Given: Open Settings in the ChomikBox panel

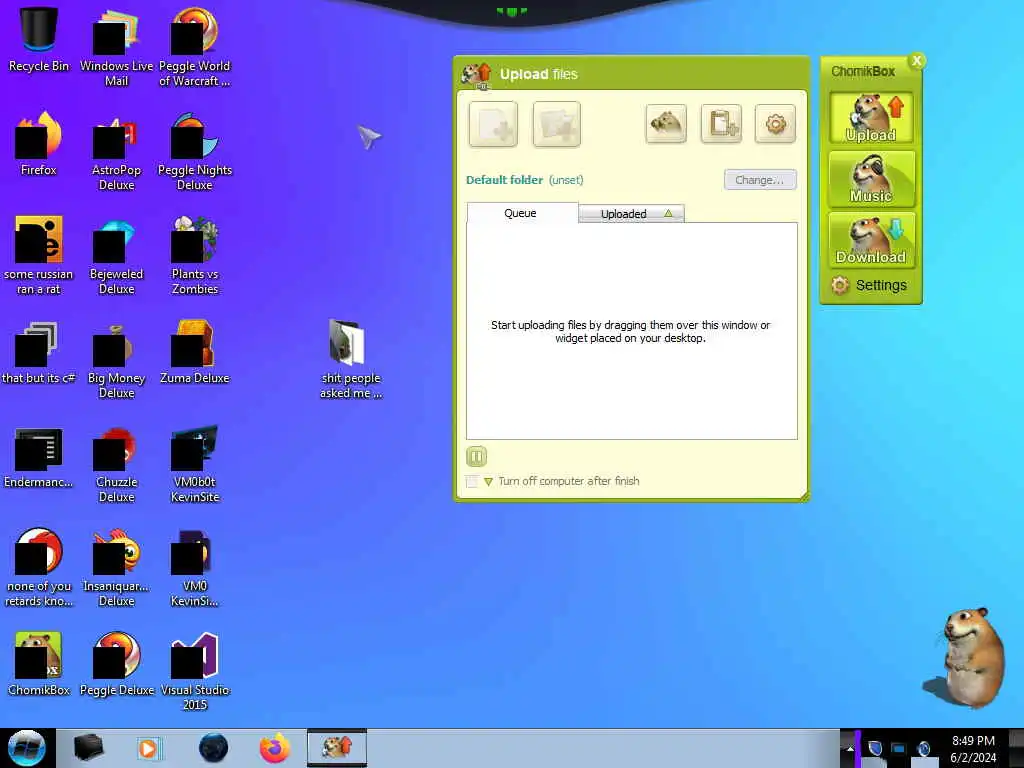Looking at the screenshot, I should (869, 285).
